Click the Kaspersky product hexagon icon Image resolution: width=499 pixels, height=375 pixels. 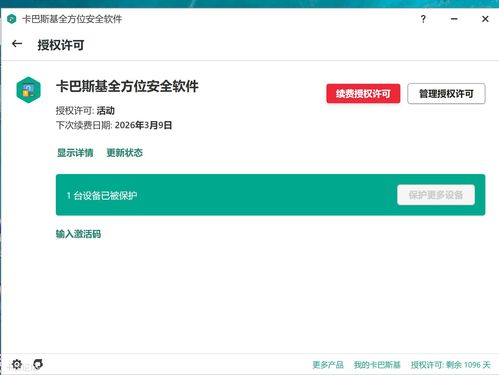29,90
